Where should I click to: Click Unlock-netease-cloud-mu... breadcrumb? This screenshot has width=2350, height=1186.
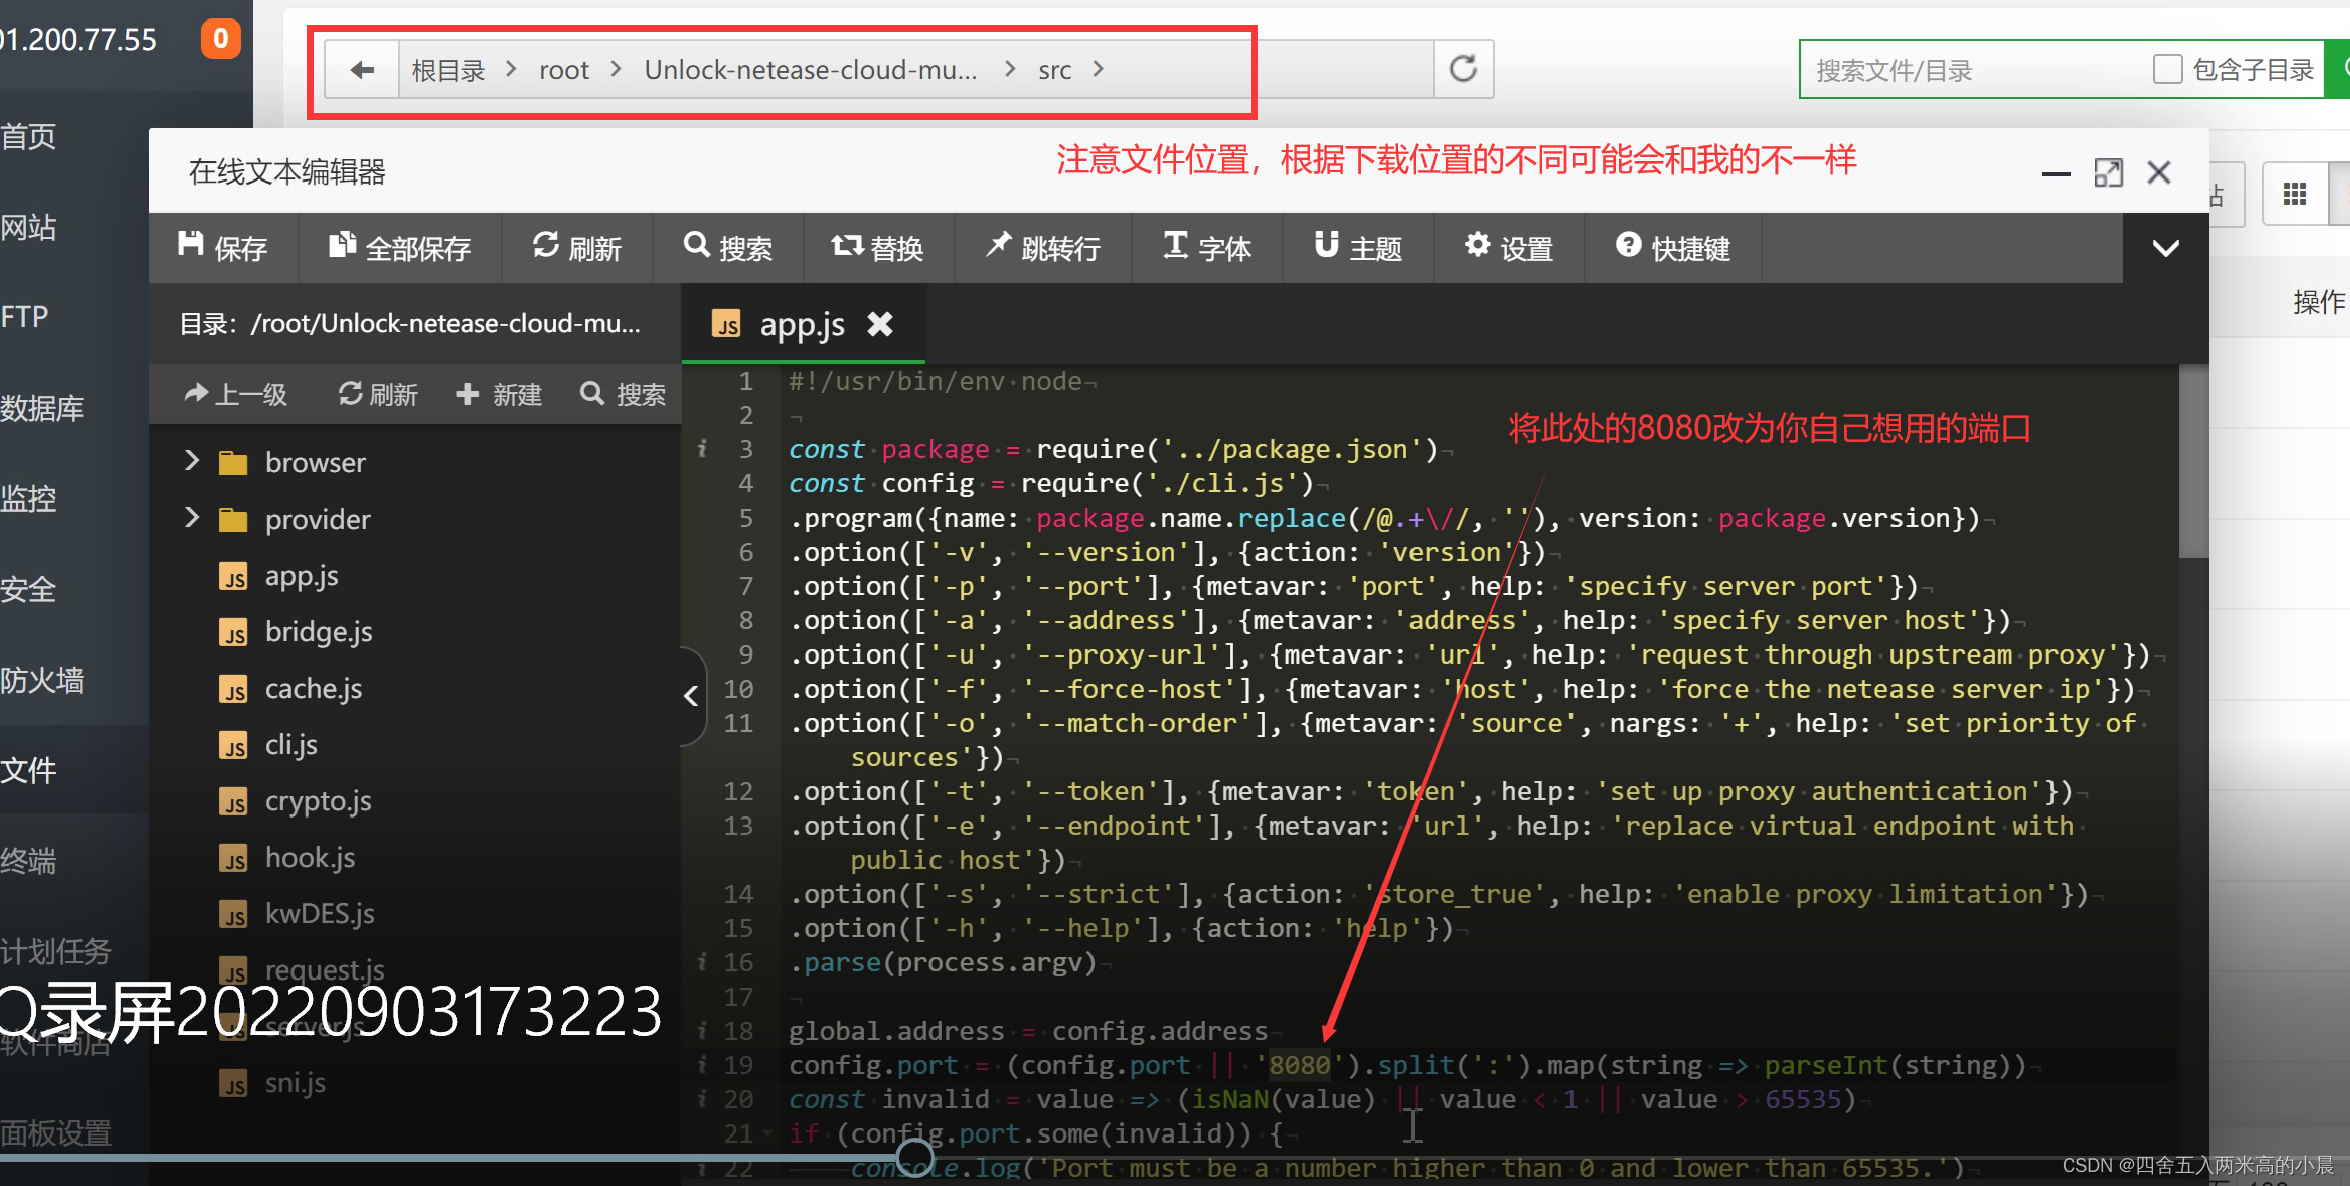811,70
